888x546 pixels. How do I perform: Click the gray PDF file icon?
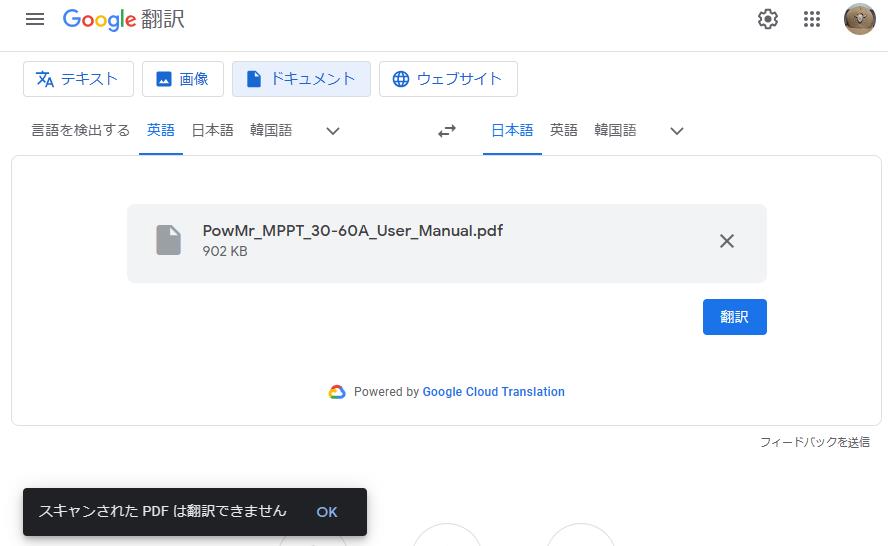(x=168, y=240)
